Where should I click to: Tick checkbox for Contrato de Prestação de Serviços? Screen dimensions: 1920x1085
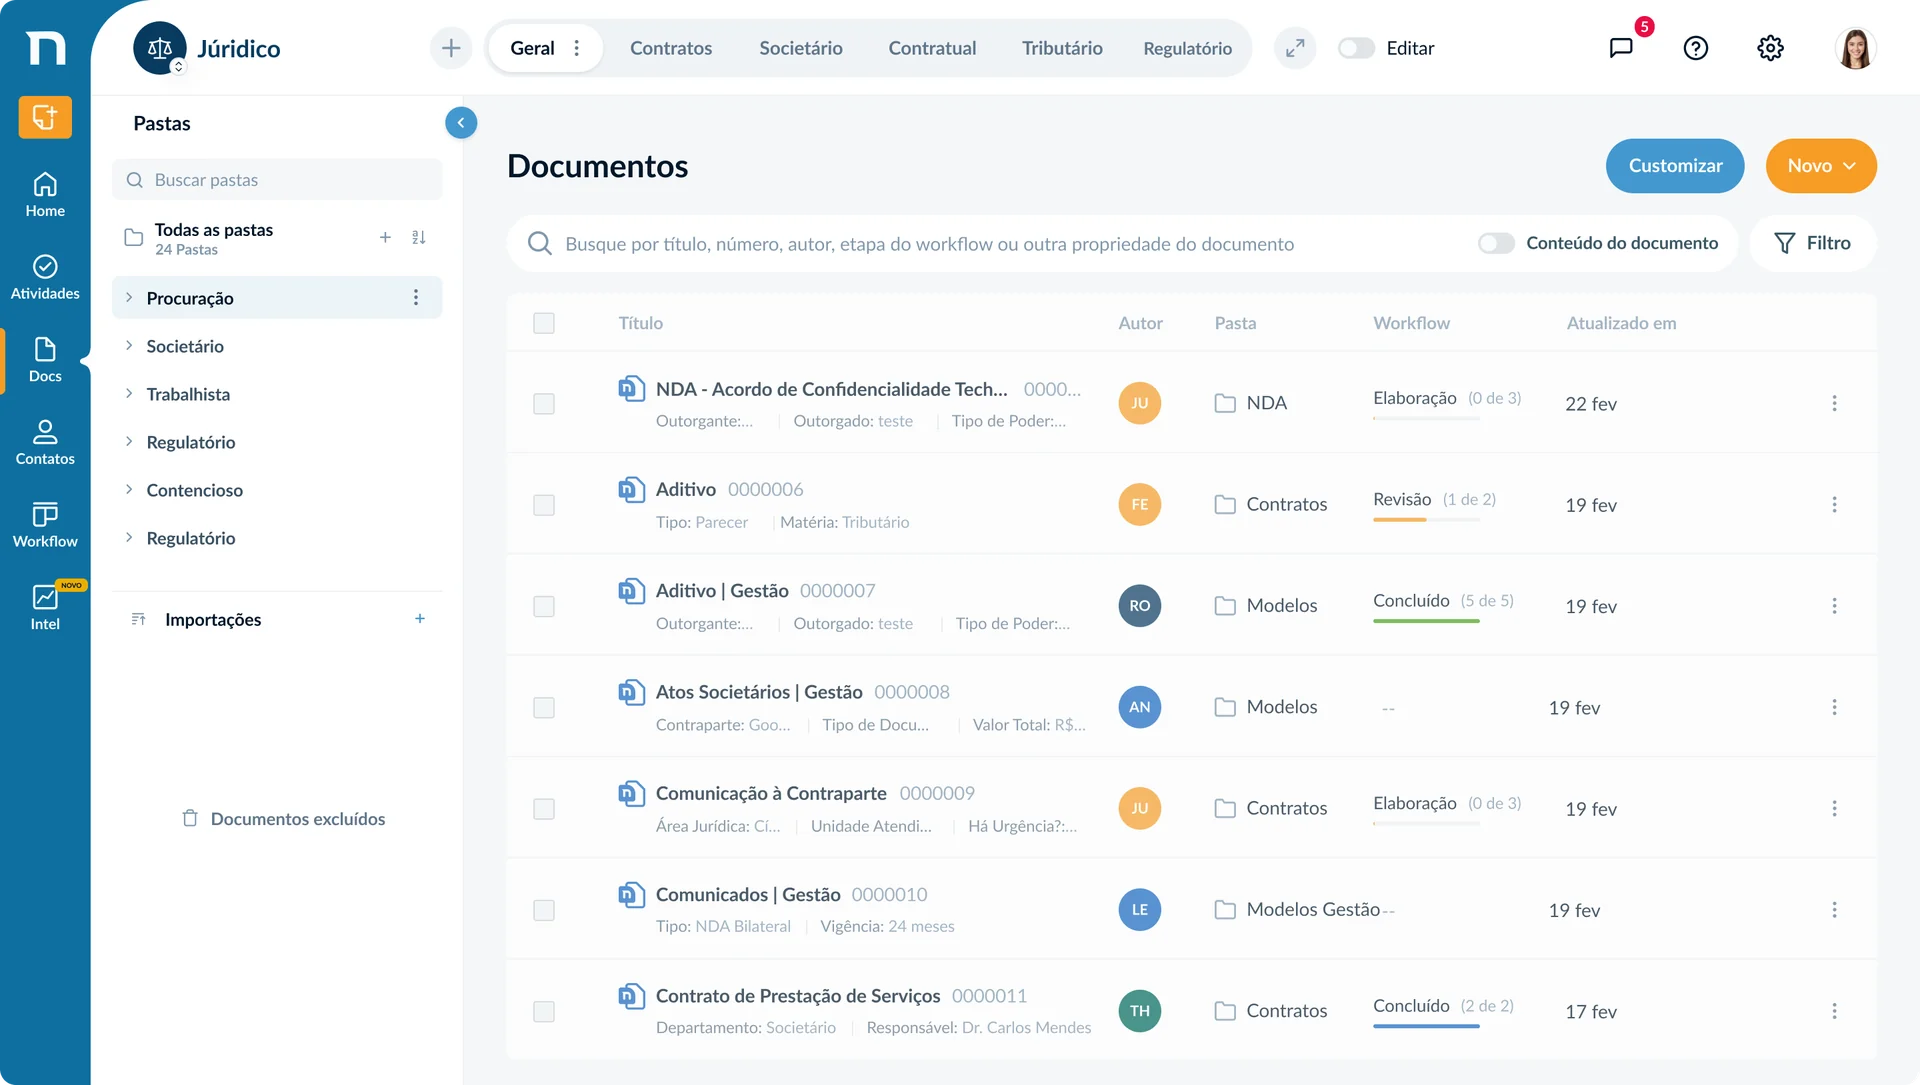pyautogui.click(x=544, y=1012)
